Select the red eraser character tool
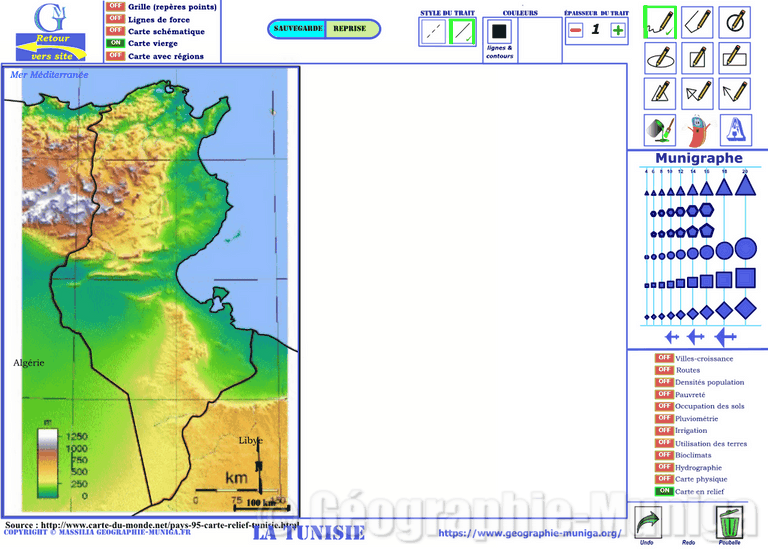Image resolution: width=768 pixels, height=552 pixels. [697, 131]
